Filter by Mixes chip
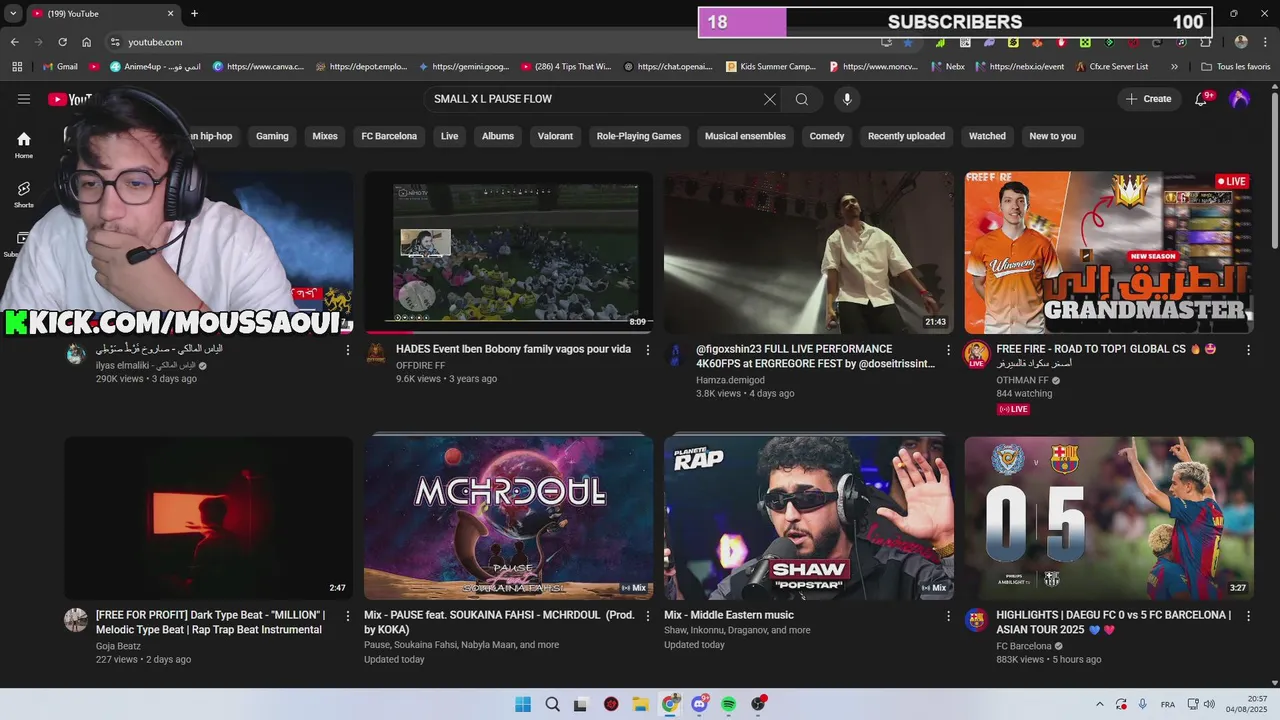1280x720 pixels. (x=325, y=136)
